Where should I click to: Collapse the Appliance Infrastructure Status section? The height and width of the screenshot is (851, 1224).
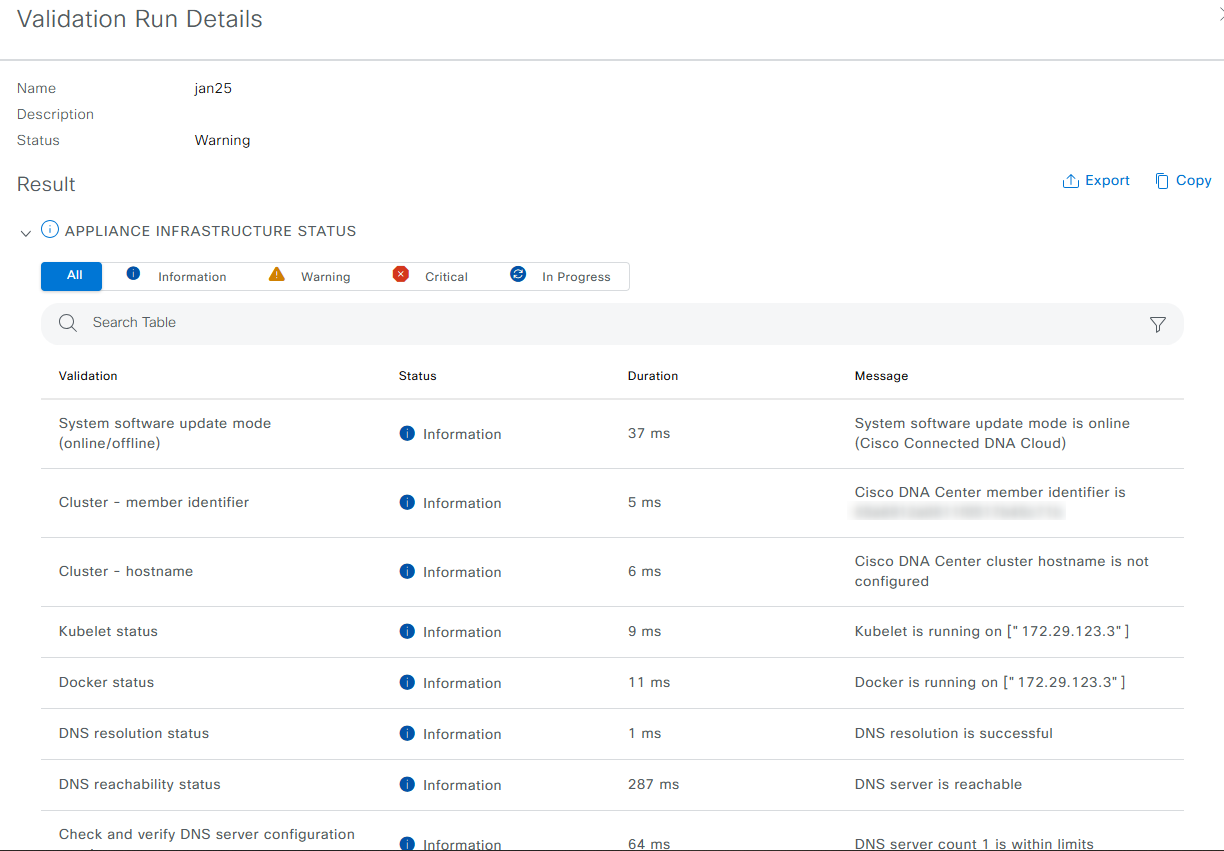coord(25,233)
